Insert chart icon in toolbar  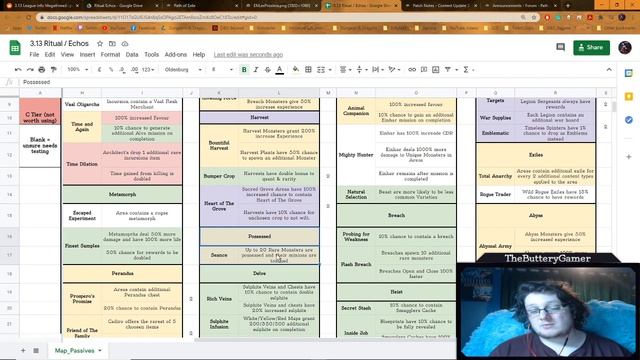[436, 70]
